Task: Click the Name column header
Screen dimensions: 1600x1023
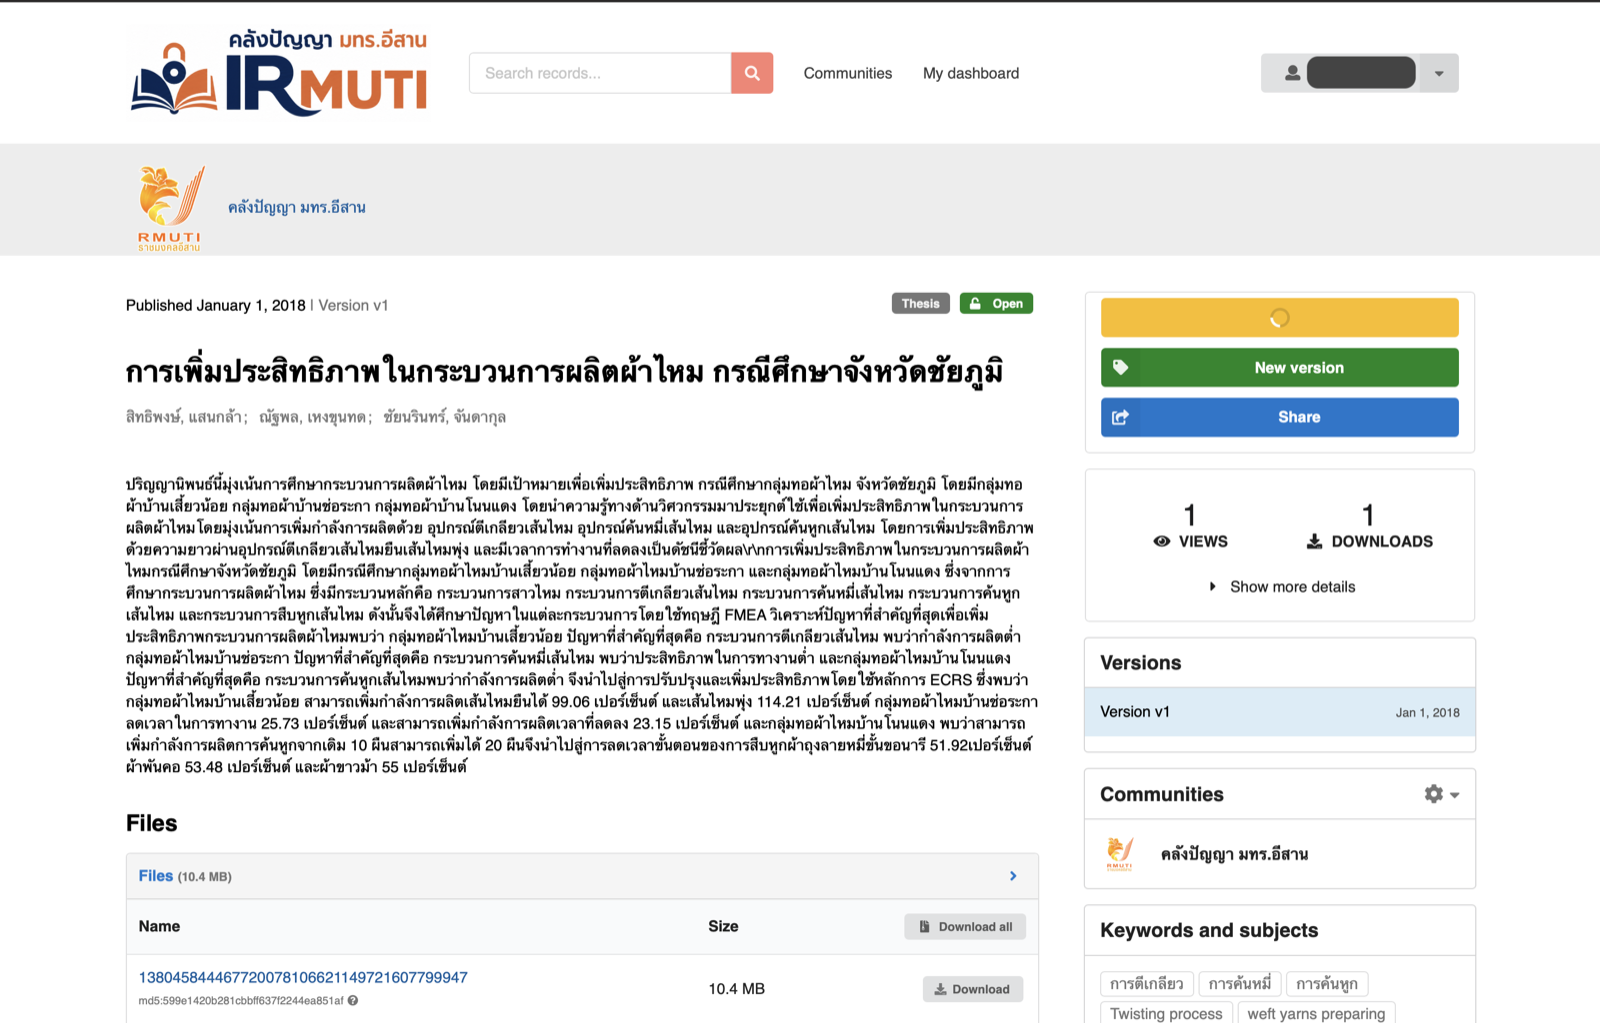Action: [159, 926]
